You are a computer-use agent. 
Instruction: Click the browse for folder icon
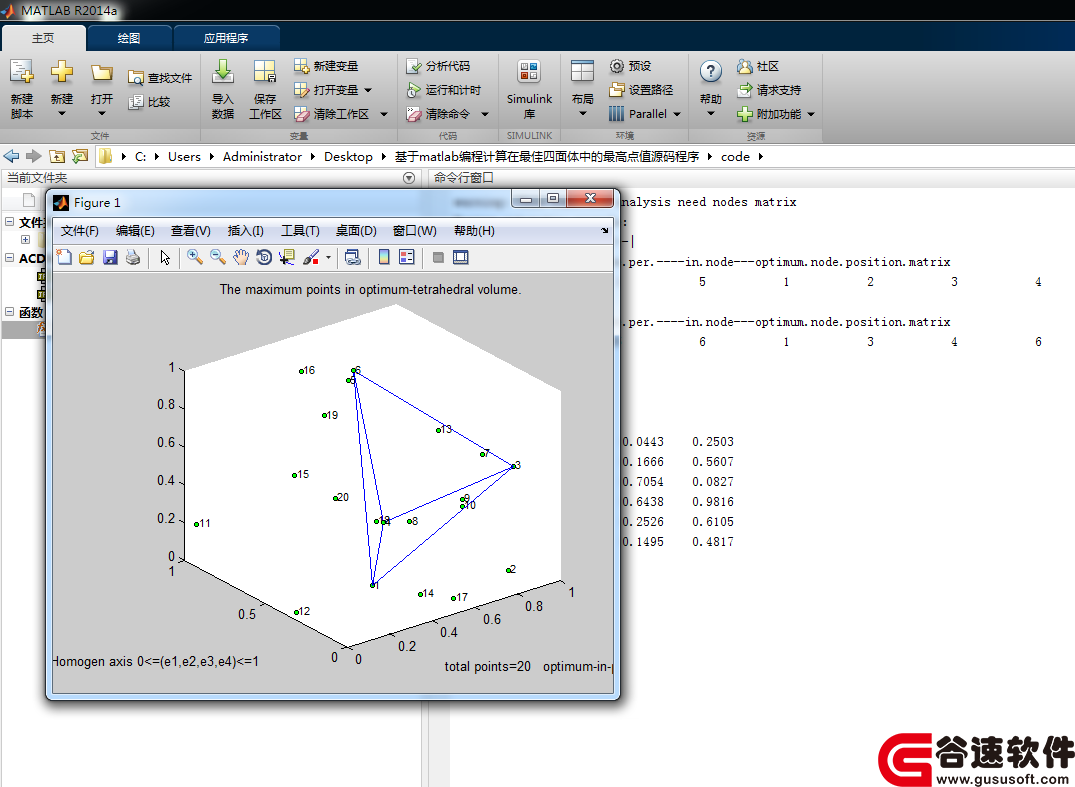click(80, 156)
